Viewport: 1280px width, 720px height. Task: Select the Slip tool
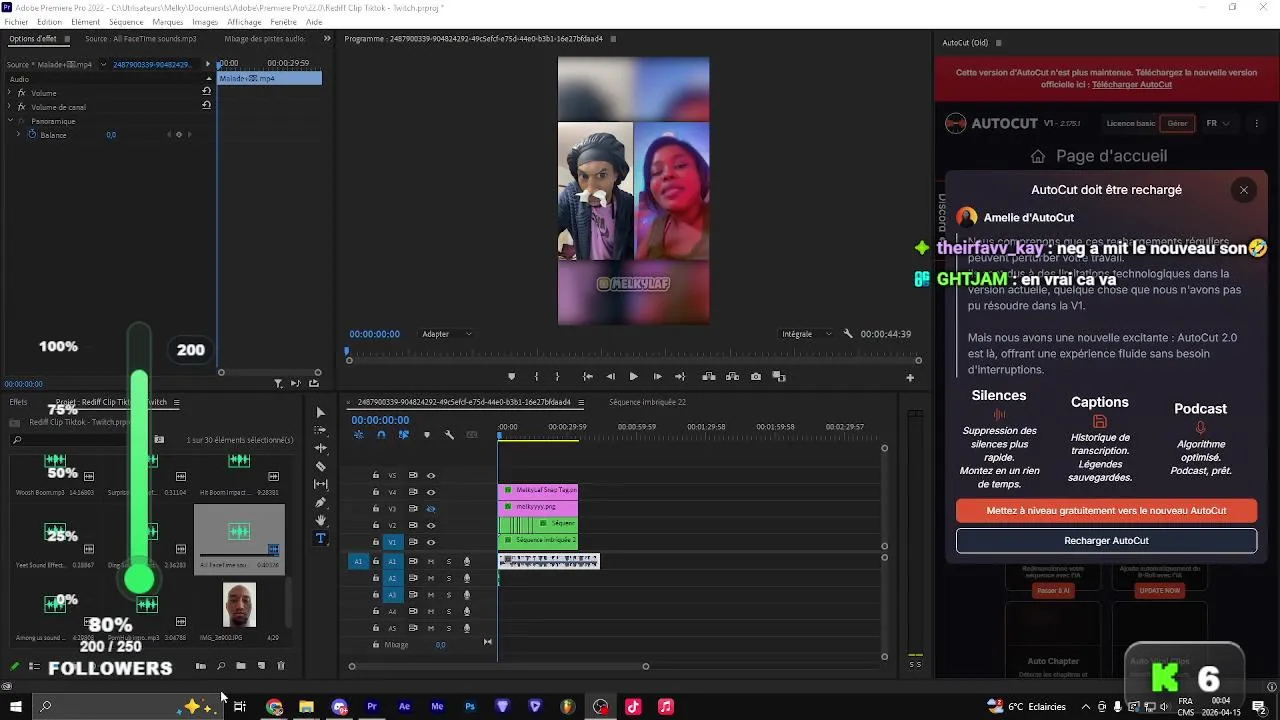(x=320, y=484)
